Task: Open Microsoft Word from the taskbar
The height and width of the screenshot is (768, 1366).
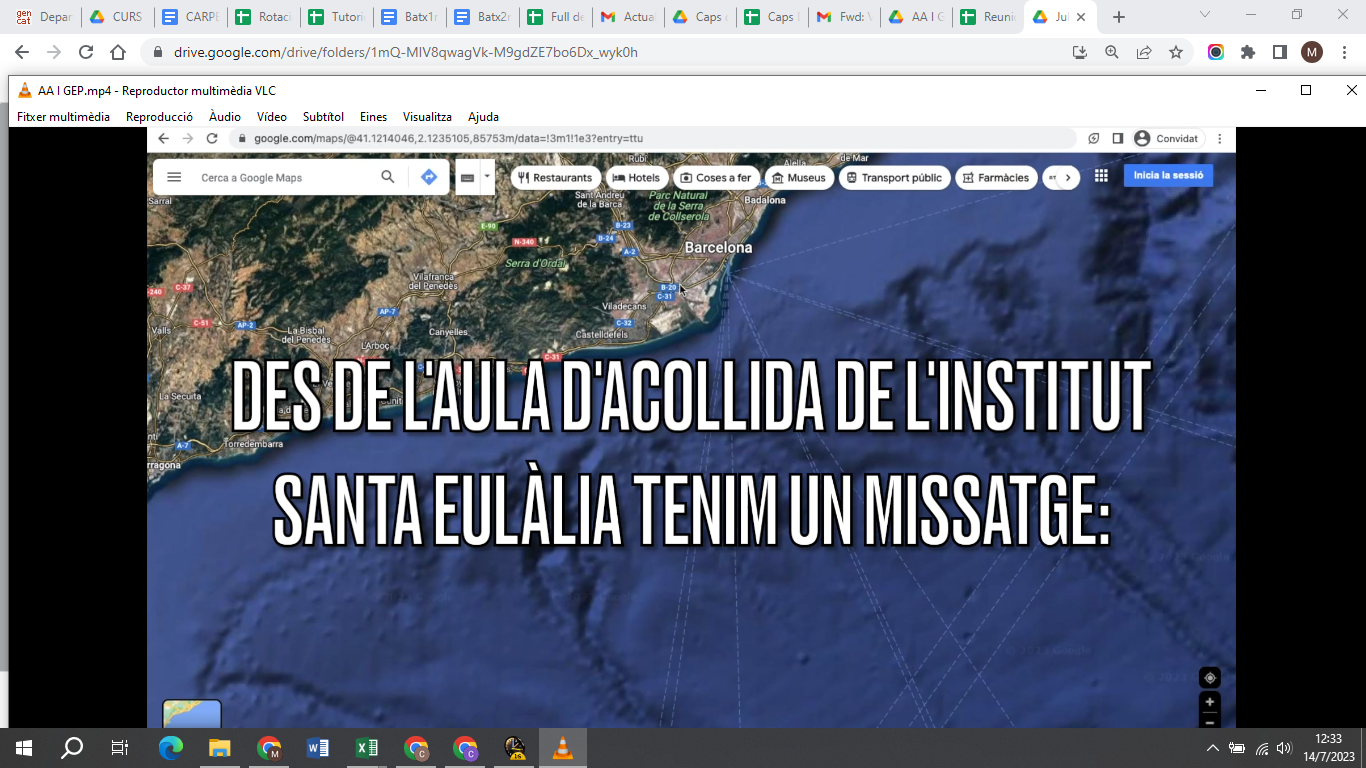Action: pyautogui.click(x=318, y=748)
